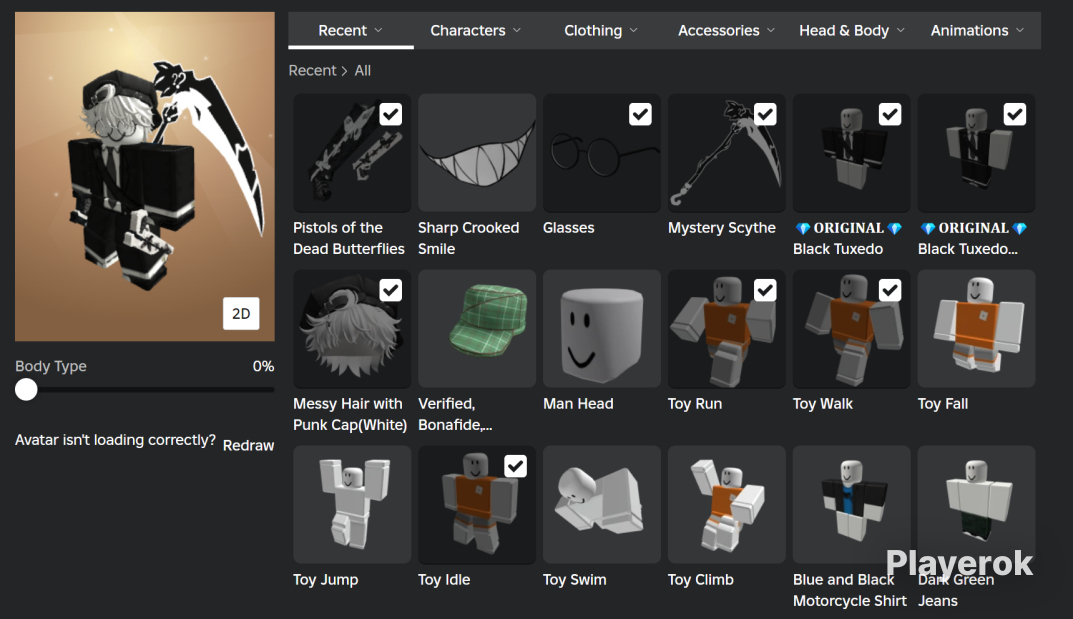The height and width of the screenshot is (619, 1073).
Task: Switch to the Clothing tab
Action: pyautogui.click(x=600, y=30)
